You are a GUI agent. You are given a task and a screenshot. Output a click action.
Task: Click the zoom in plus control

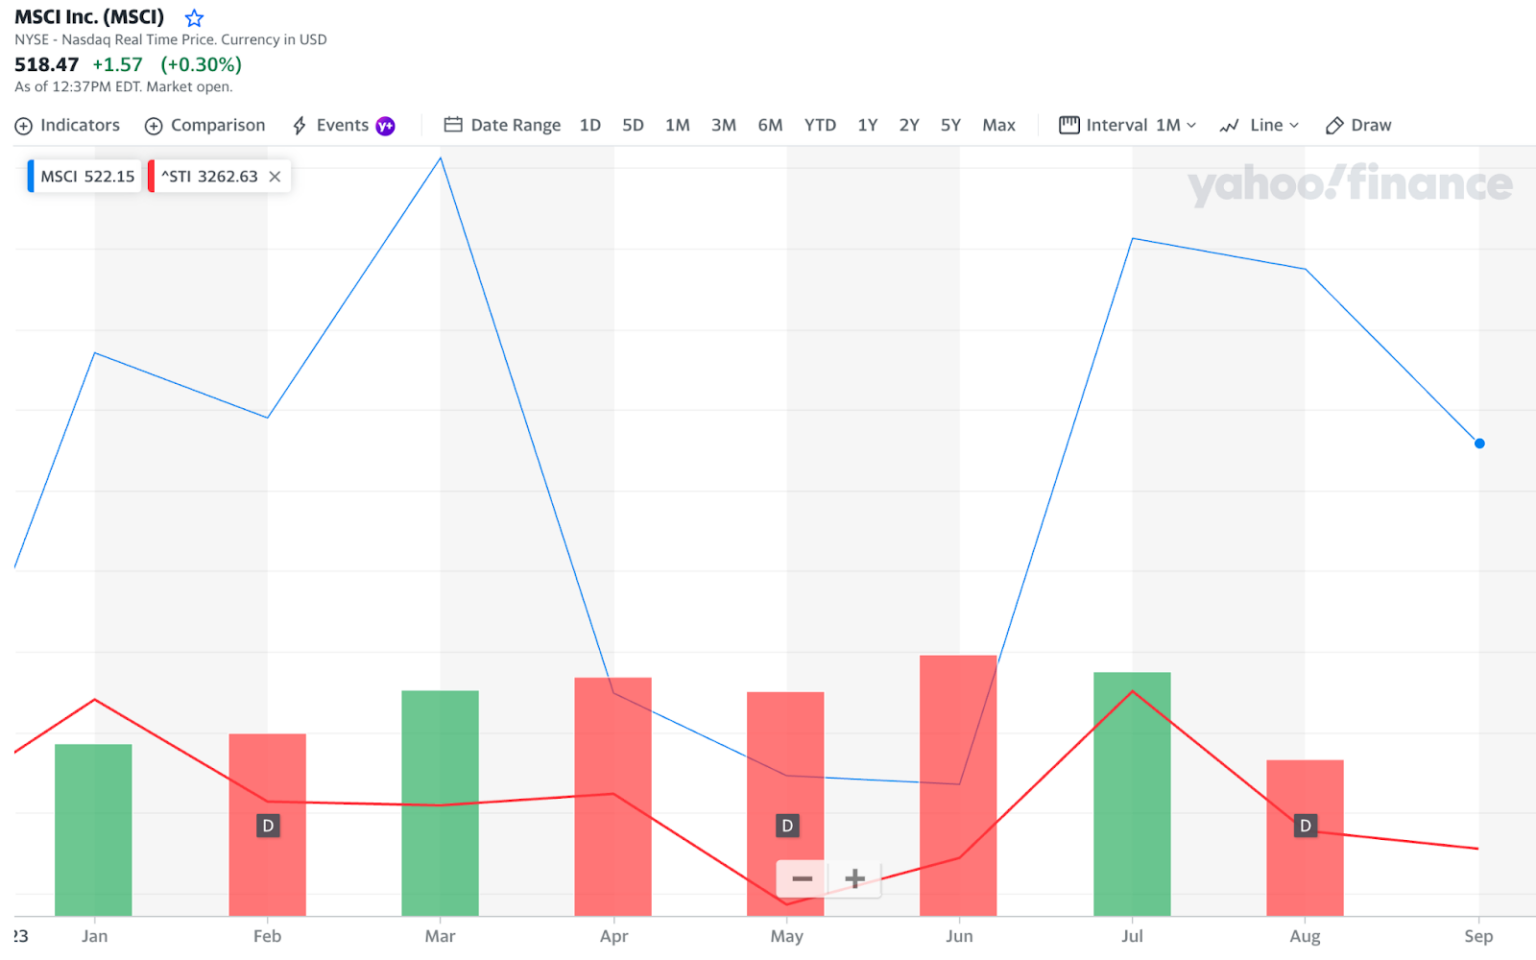coord(855,878)
